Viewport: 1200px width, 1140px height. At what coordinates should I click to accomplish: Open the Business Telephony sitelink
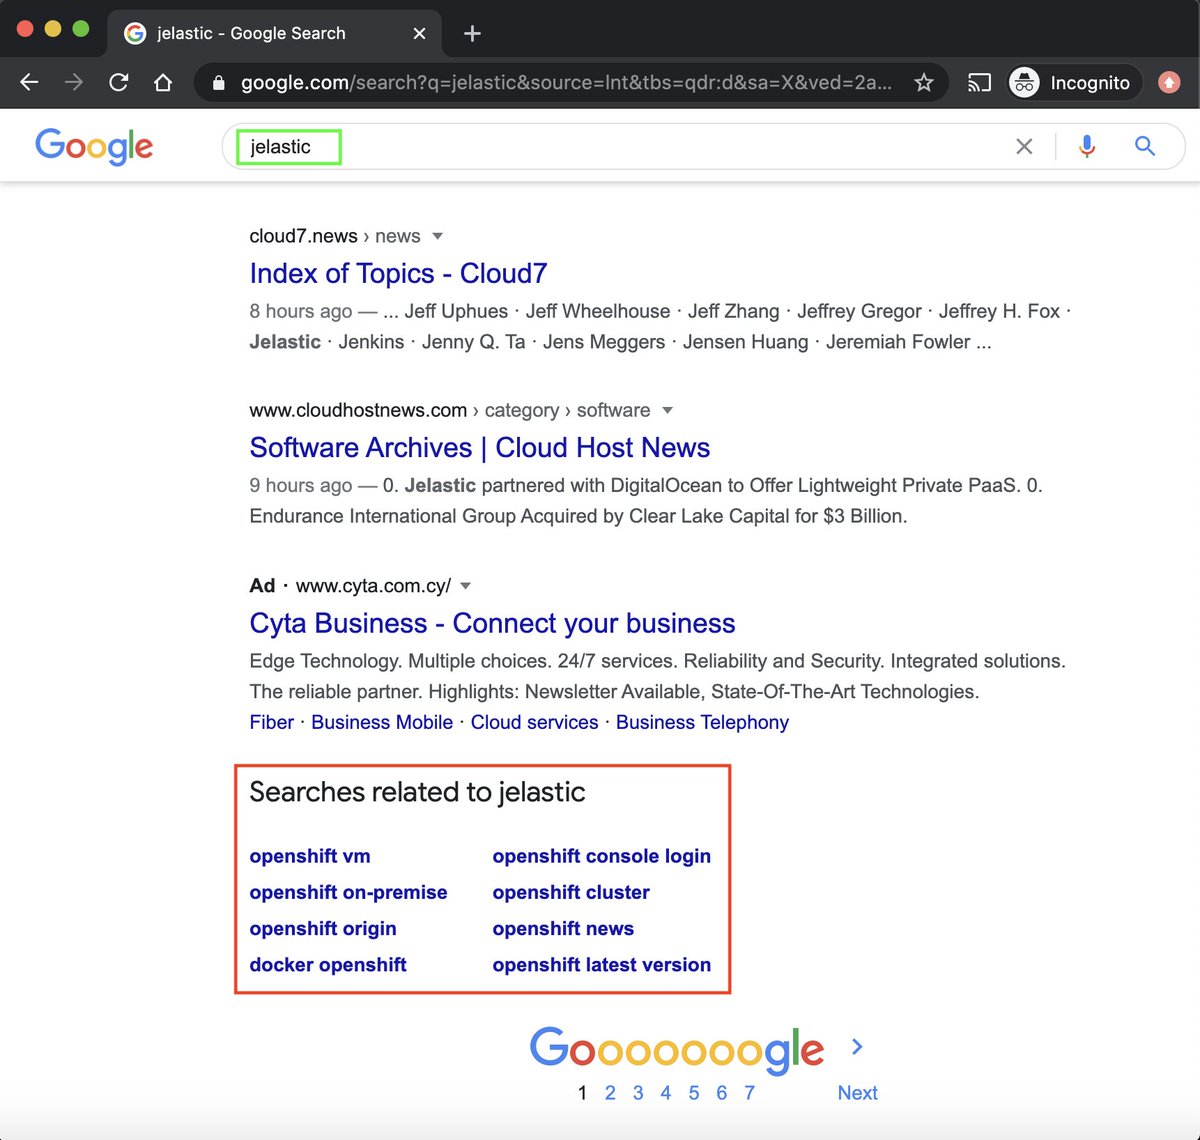click(x=702, y=722)
